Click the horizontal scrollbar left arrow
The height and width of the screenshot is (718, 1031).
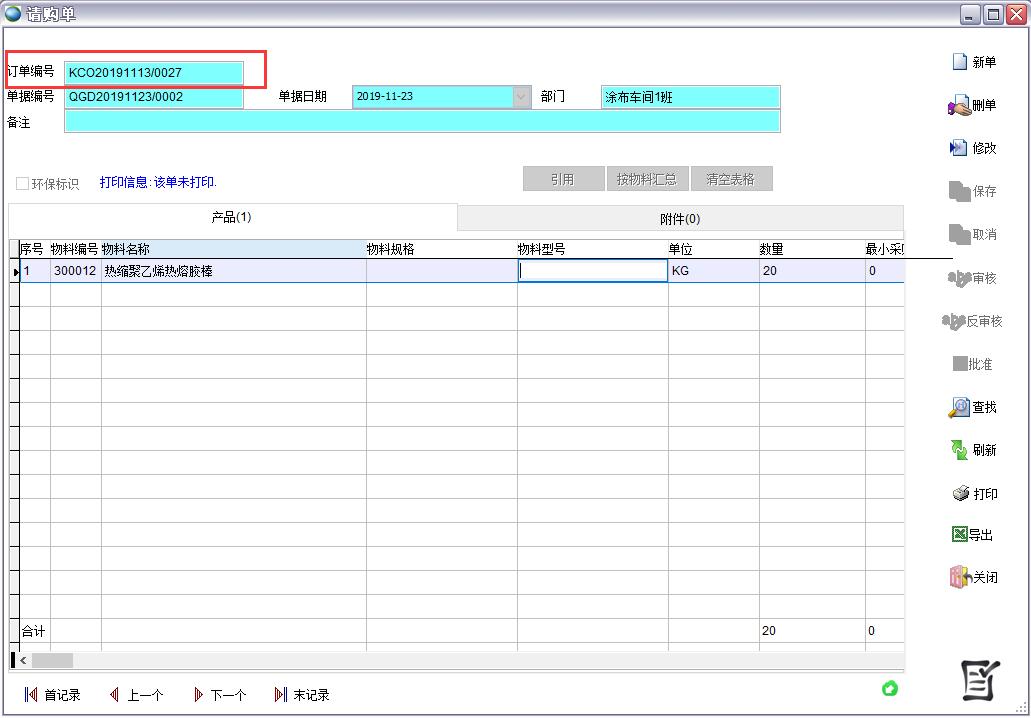[x=23, y=660]
